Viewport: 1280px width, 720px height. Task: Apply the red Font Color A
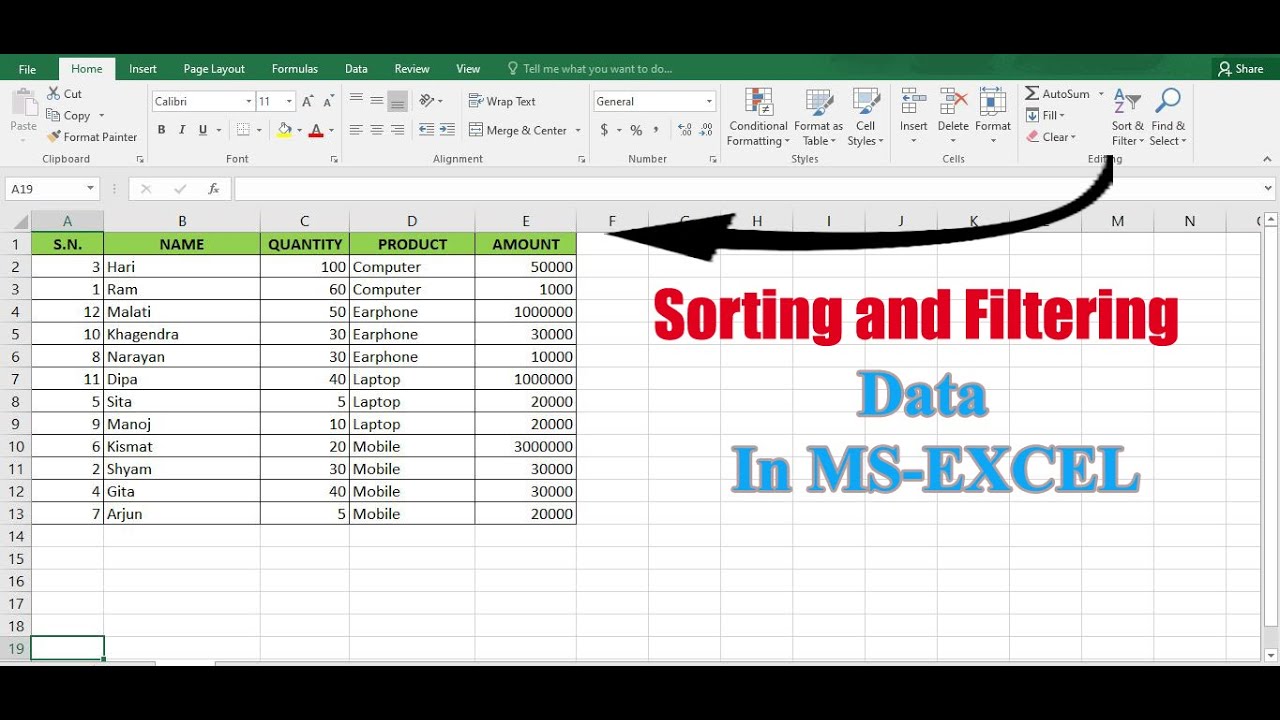316,130
